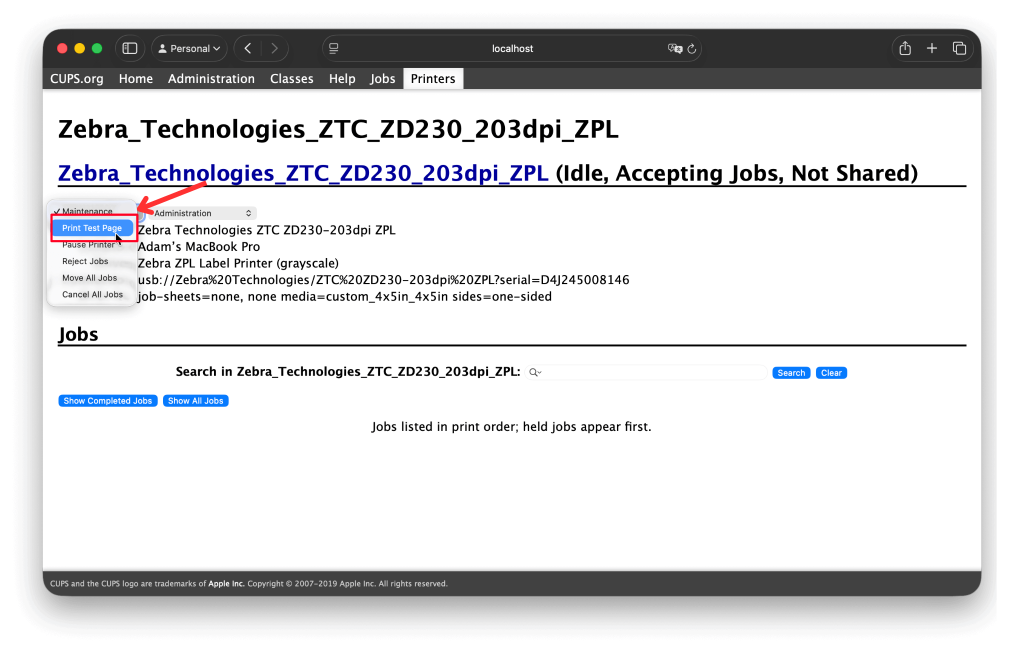Click the page settings icon in address bar

pyautogui.click(x=334, y=48)
